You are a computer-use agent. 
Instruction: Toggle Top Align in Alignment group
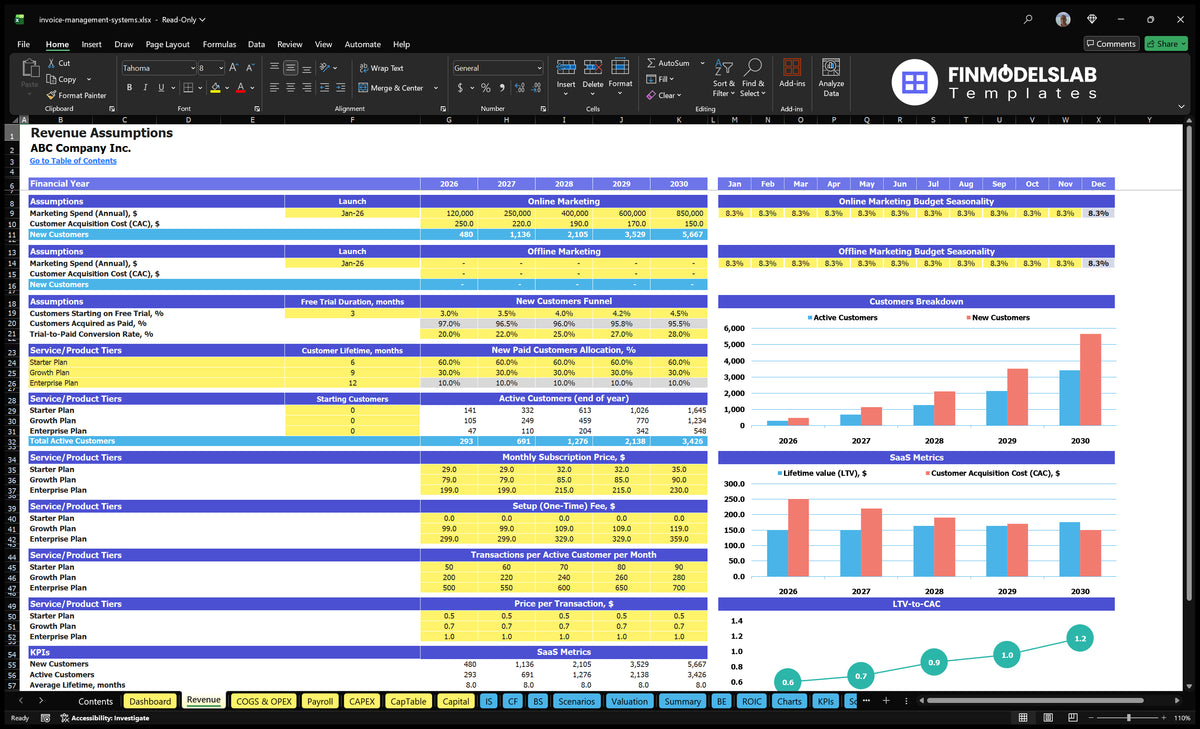pyautogui.click(x=274, y=68)
